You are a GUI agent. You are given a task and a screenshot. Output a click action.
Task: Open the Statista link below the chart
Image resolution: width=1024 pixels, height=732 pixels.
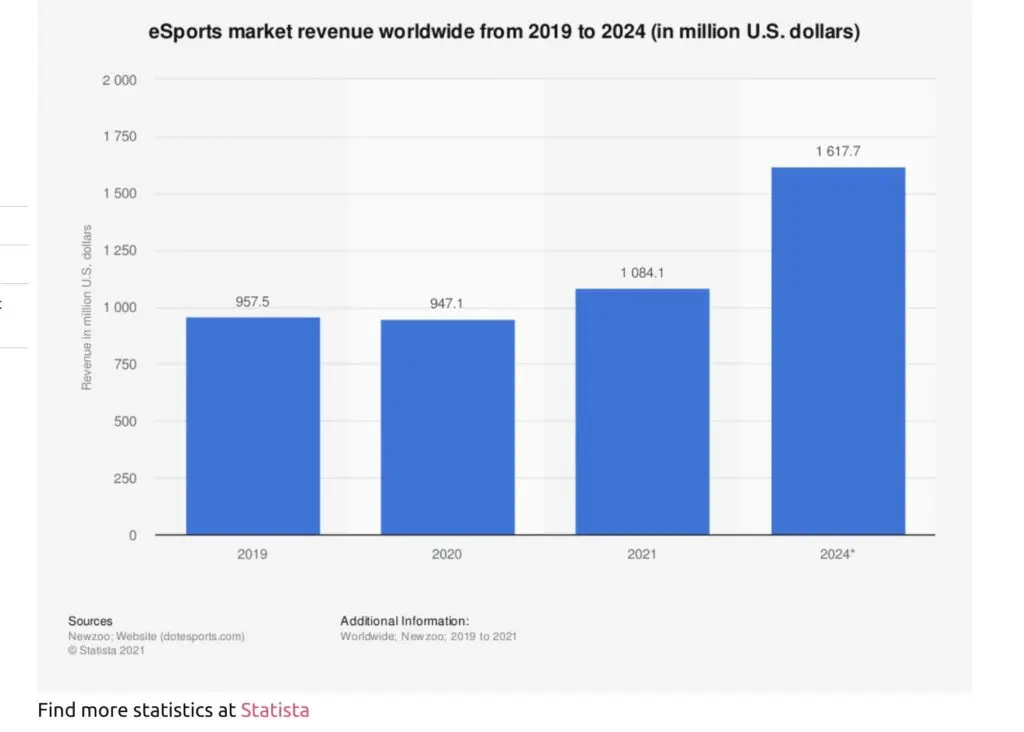point(274,711)
